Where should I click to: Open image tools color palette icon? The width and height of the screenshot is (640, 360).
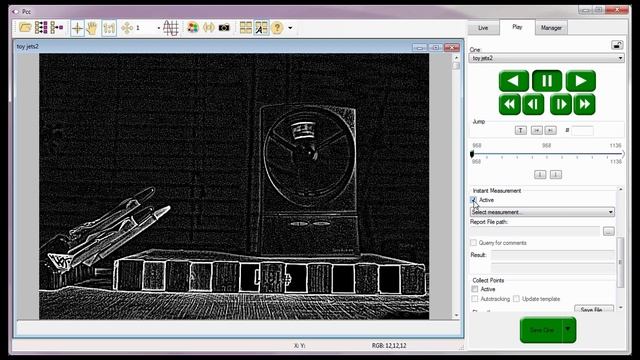pyautogui.click(x=193, y=28)
